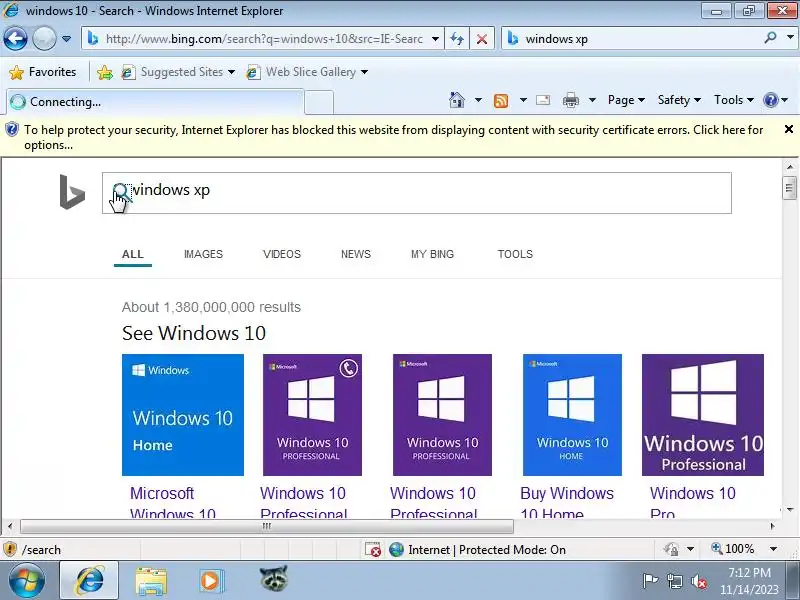
Task: Switch to the NEWS tab
Action: [x=356, y=254]
